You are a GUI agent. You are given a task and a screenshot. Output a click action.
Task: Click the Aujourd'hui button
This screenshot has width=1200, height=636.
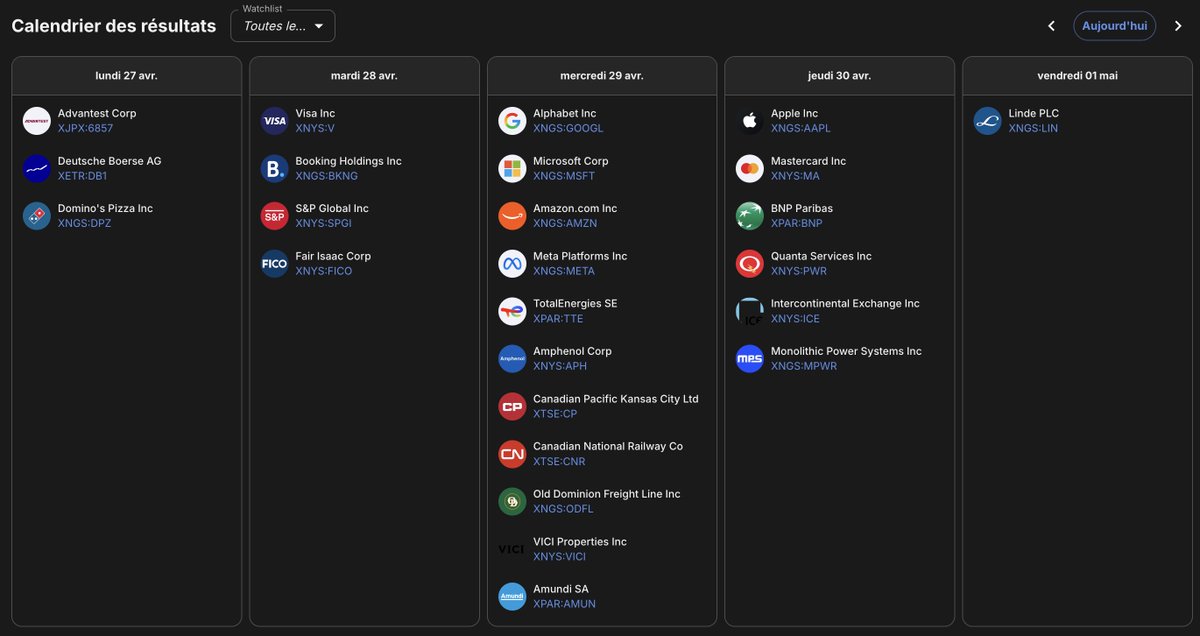coord(1115,26)
